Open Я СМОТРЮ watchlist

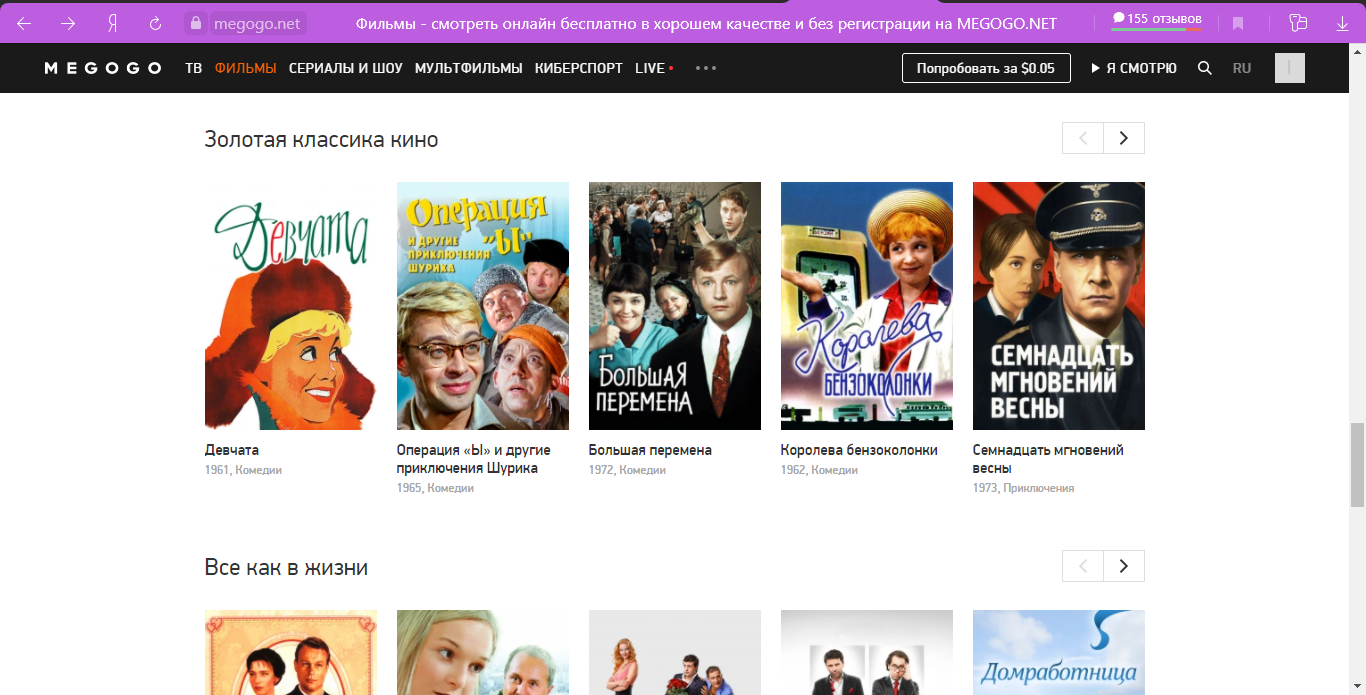pos(1134,68)
